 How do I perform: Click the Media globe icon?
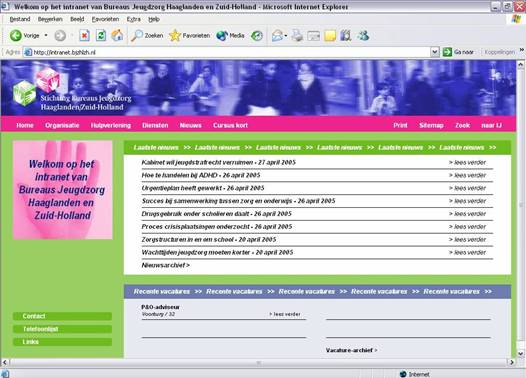coord(222,36)
